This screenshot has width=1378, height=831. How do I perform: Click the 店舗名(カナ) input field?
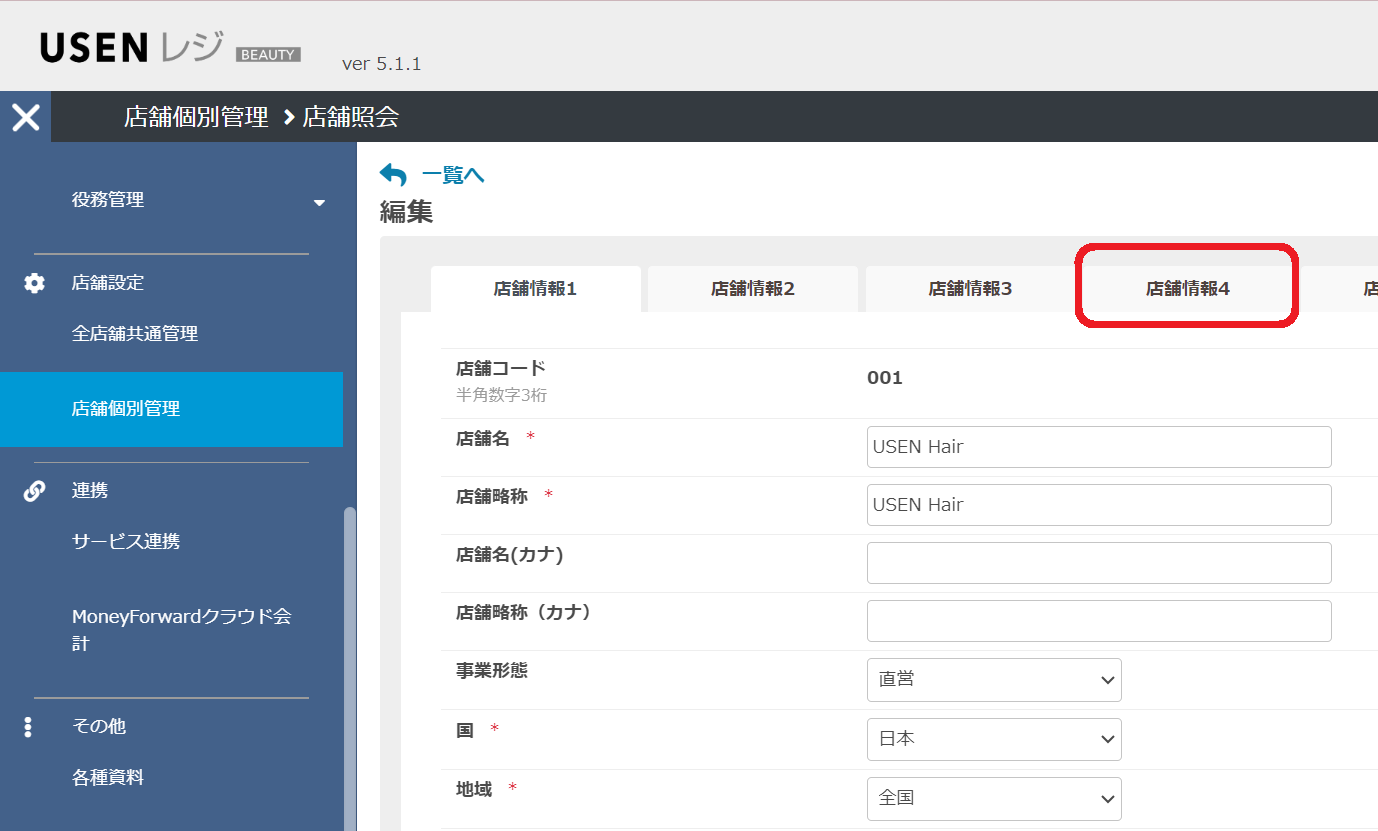click(x=1098, y=563)
